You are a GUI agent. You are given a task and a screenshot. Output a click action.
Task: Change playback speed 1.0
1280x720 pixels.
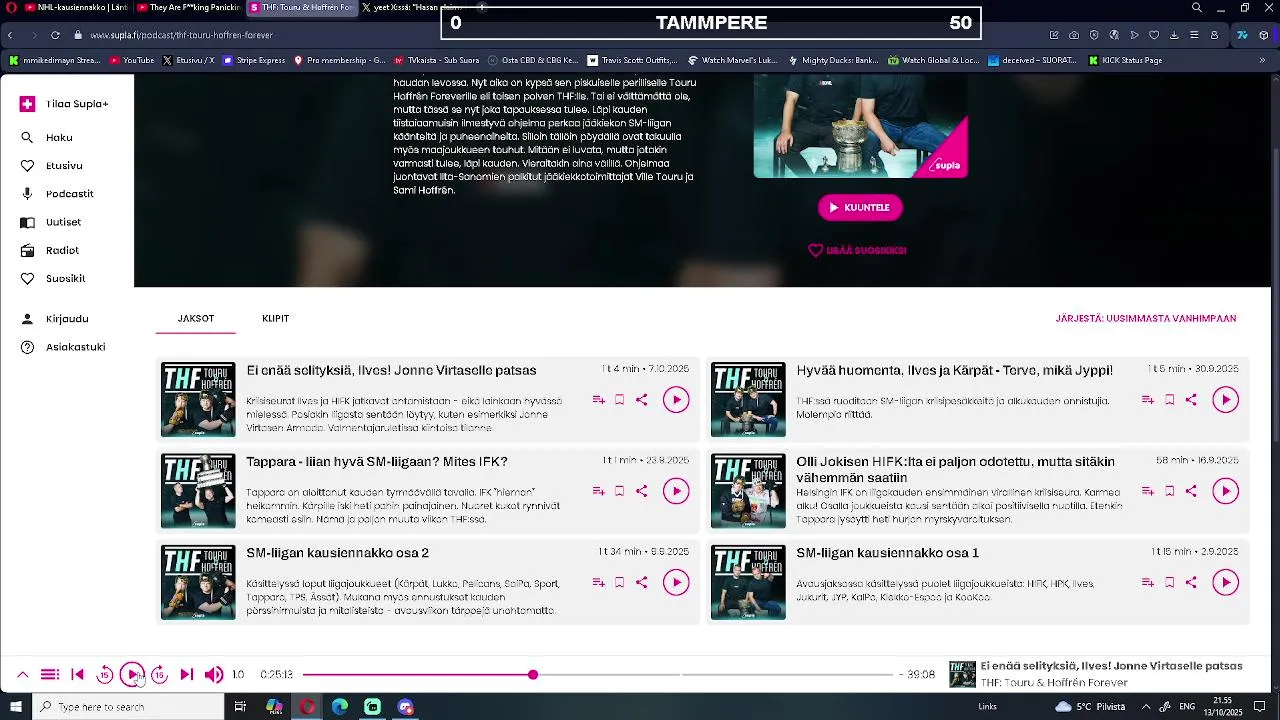[x=238, y=675]
